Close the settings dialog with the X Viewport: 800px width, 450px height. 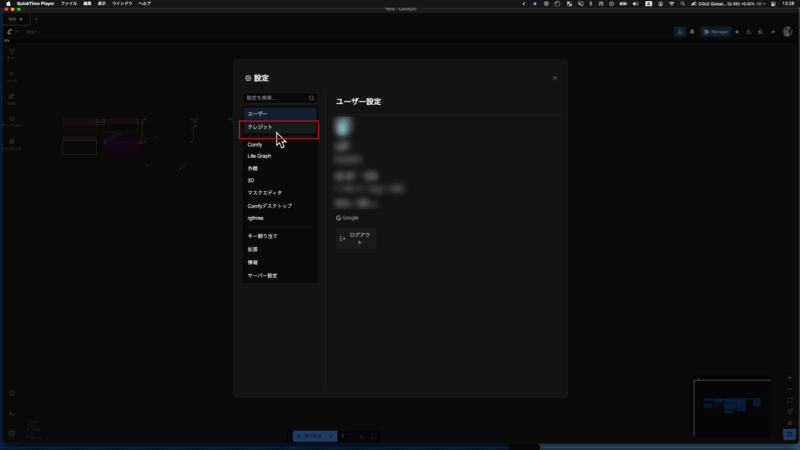pyautogui.click(x=555, y=78)
